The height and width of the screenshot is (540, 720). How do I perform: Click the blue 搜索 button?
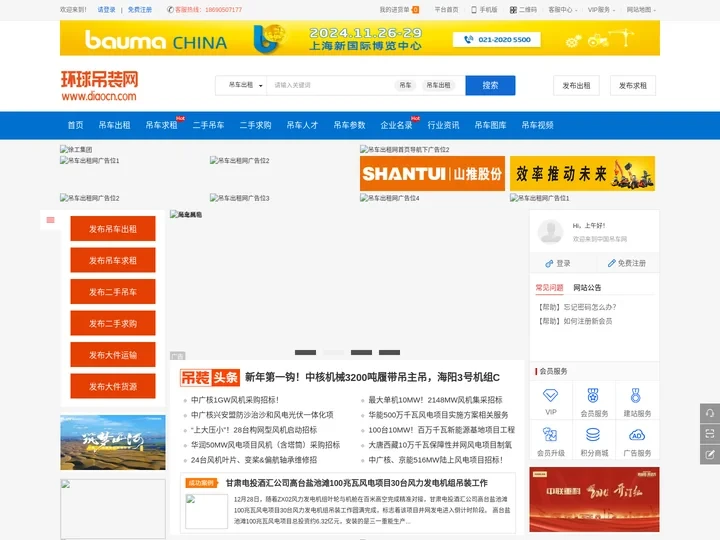(490, 85)
